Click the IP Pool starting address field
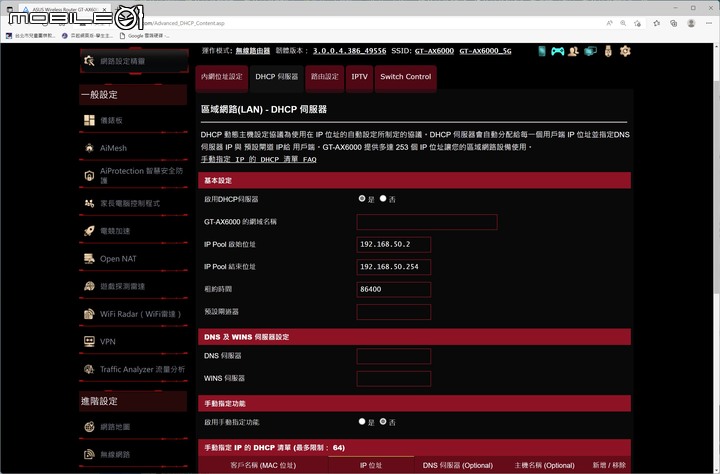This screenshot has width=720, height=474. (x=394, y=244)
